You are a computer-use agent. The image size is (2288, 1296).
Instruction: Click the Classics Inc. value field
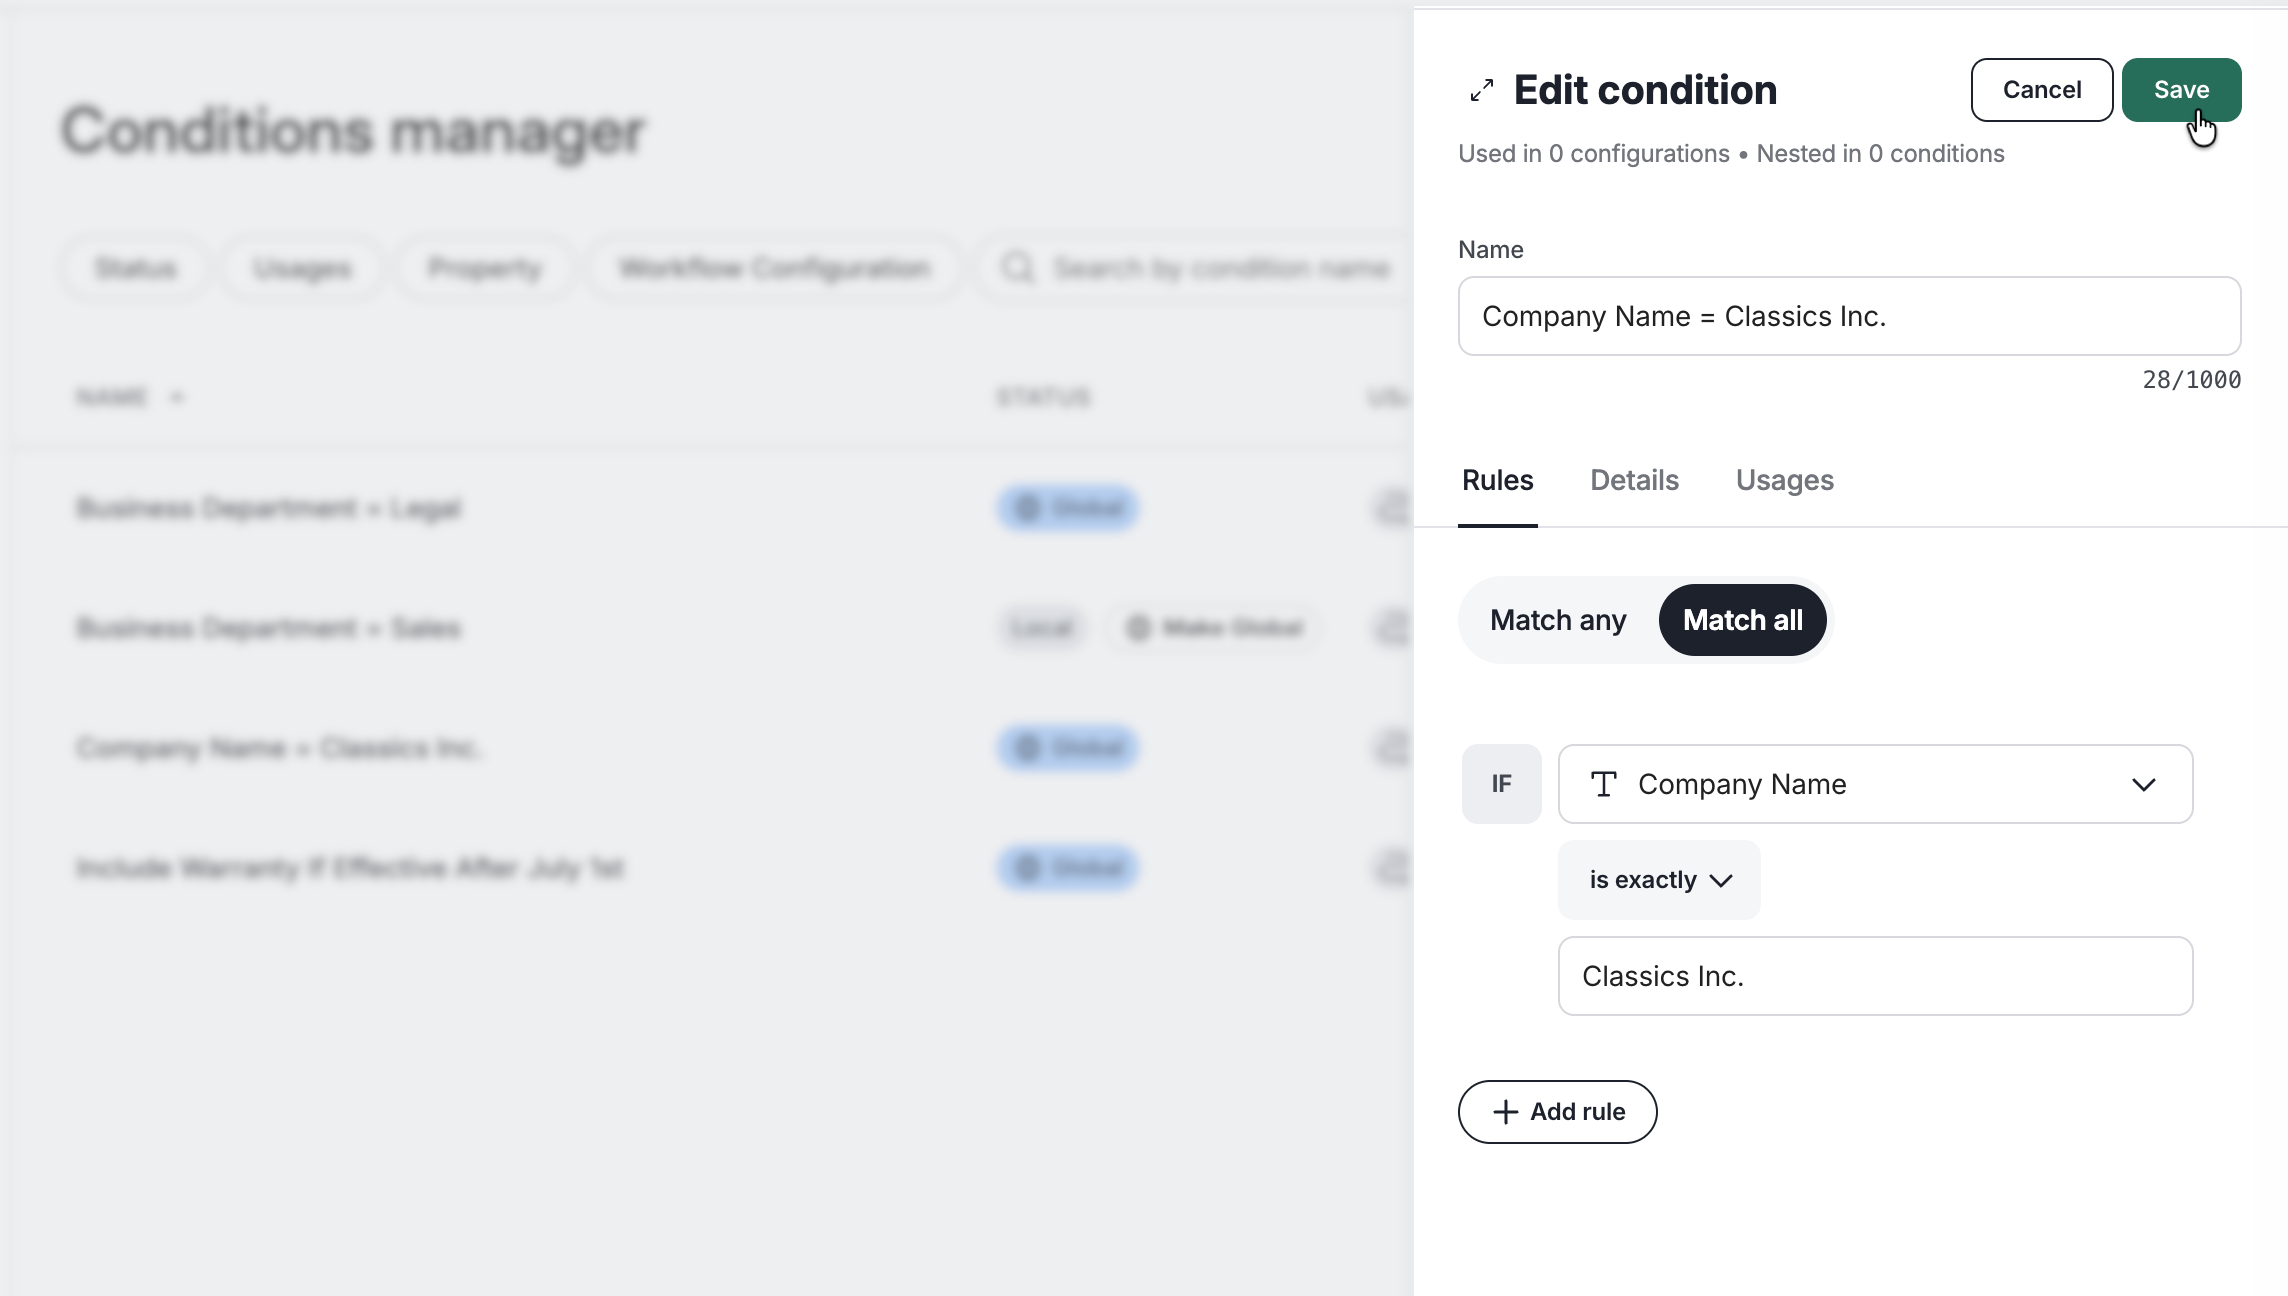click(1875, 976)
